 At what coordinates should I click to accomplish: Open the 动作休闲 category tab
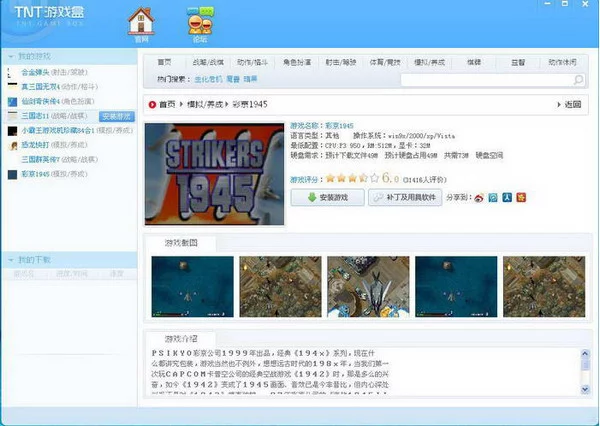562,62
